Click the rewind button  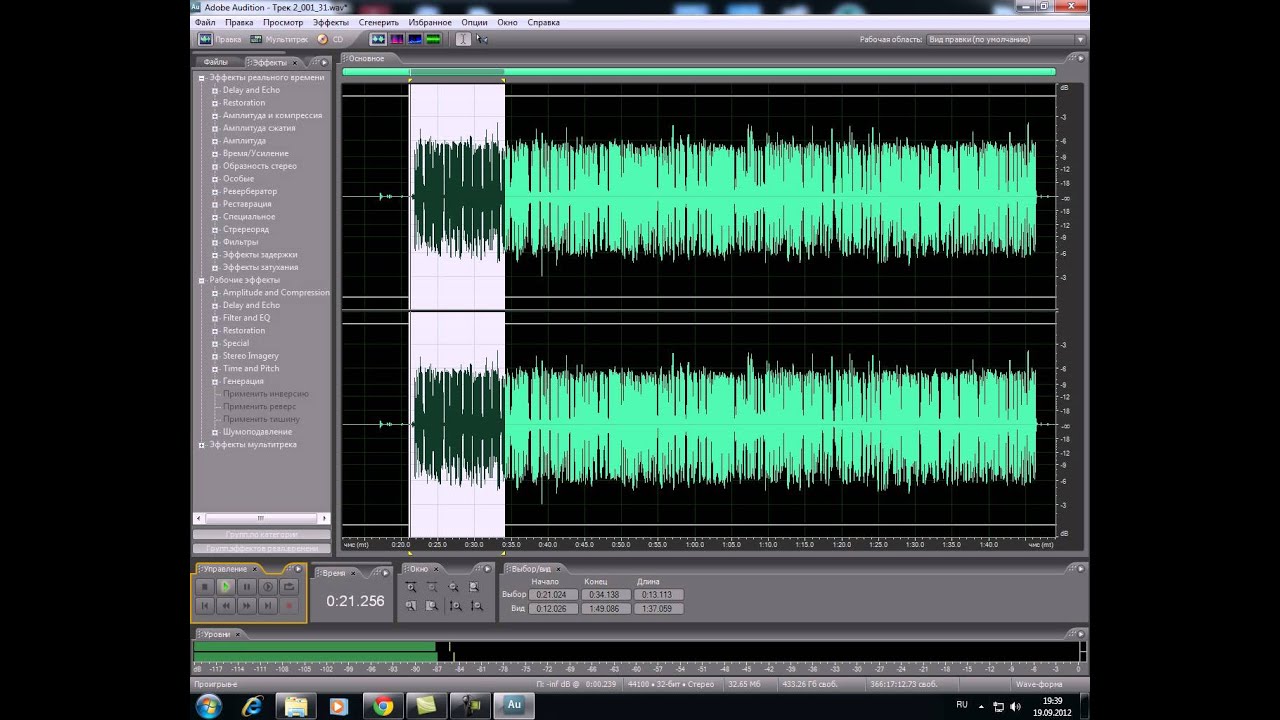(x=226, y=605)
